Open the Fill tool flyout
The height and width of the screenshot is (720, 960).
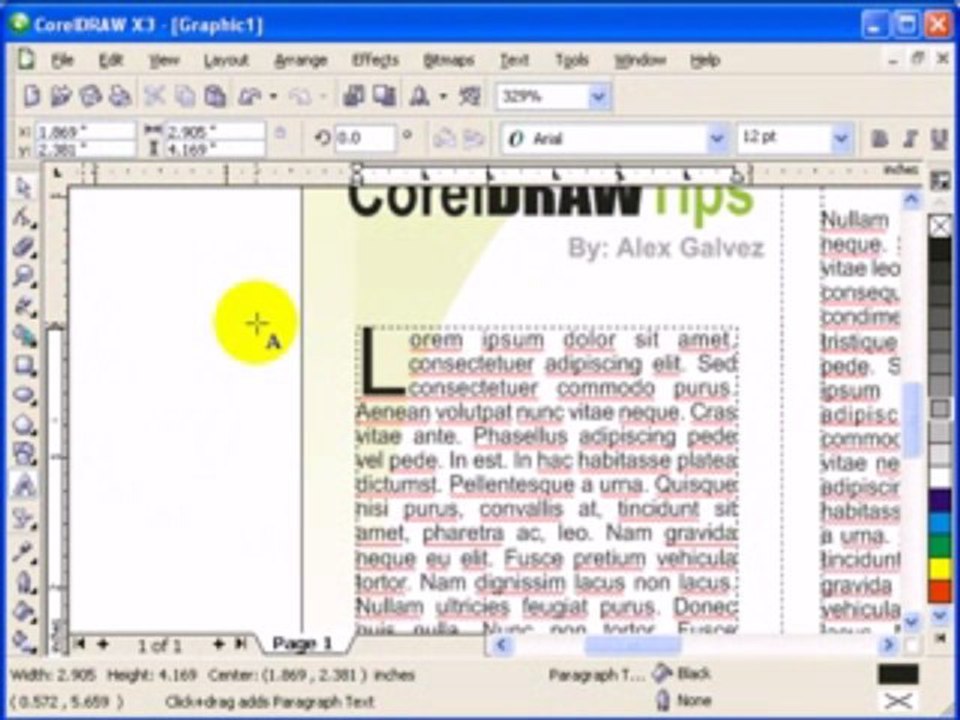pyautogui.click(x=23, y=611)
